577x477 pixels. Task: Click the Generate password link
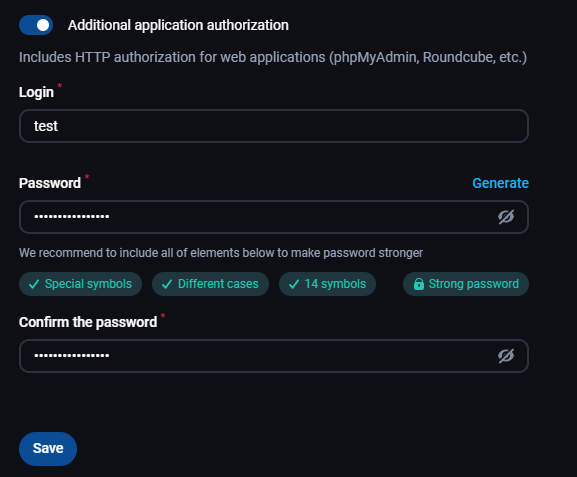click(x=500, y=183)
